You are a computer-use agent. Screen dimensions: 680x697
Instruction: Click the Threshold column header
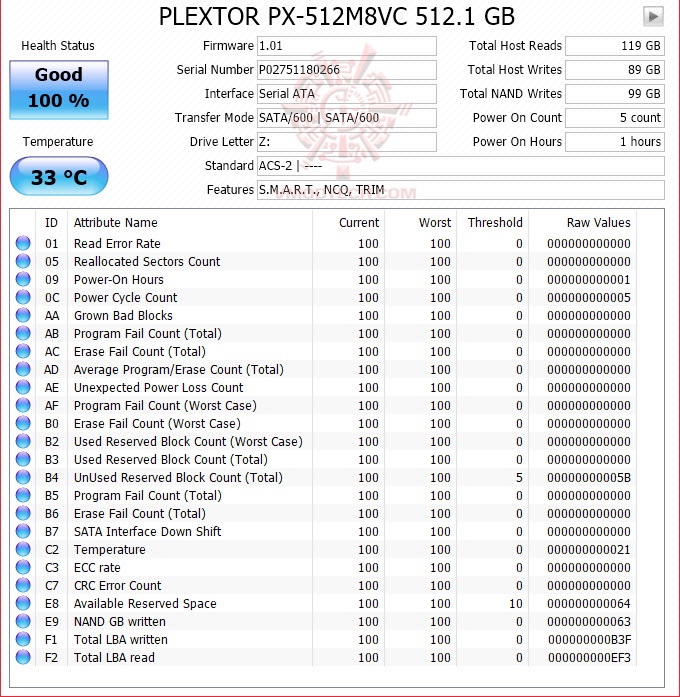[x=492, y=222]
